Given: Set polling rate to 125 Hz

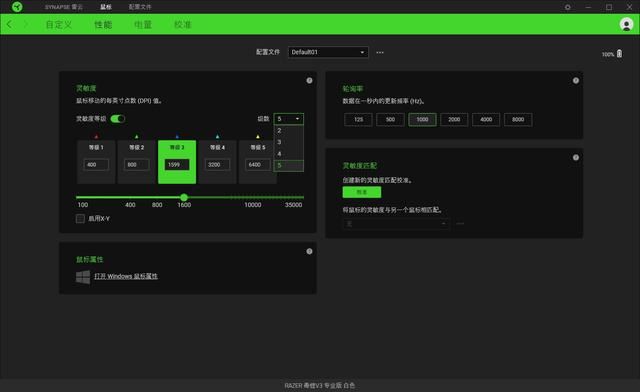Looking at the screenshot, I should 358,120.
